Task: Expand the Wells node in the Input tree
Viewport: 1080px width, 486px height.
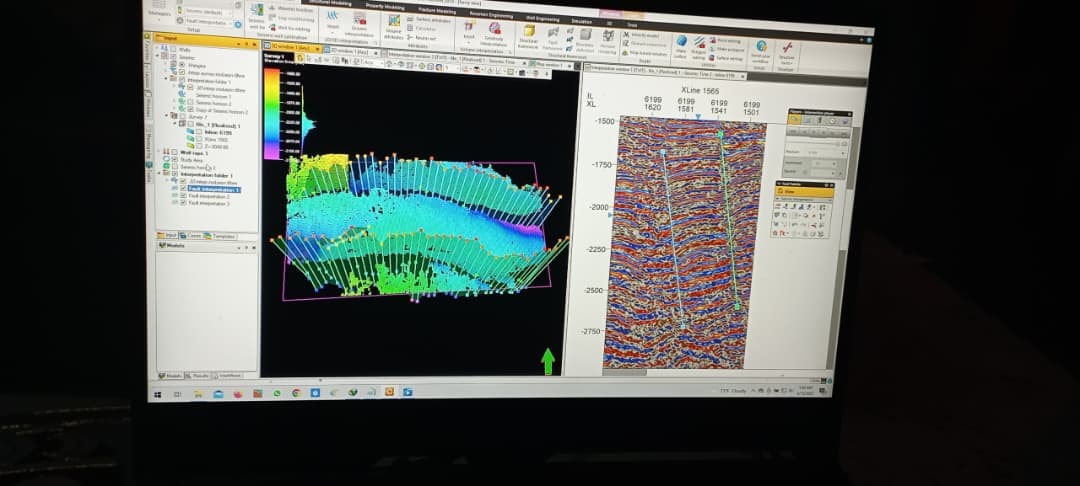Action: click(x=157, y=49)
